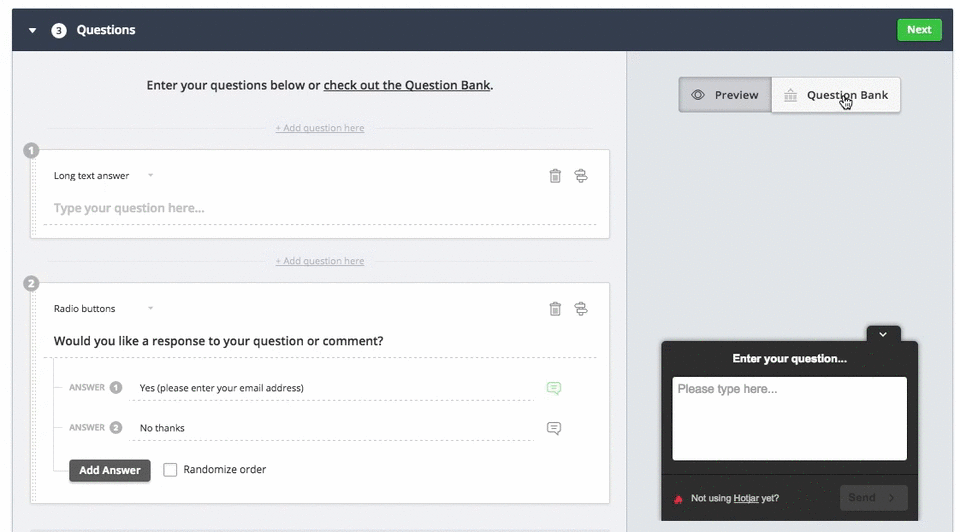Click the number 3 step badge
This screenshot has width=960, height=532.
click(59, 30)
